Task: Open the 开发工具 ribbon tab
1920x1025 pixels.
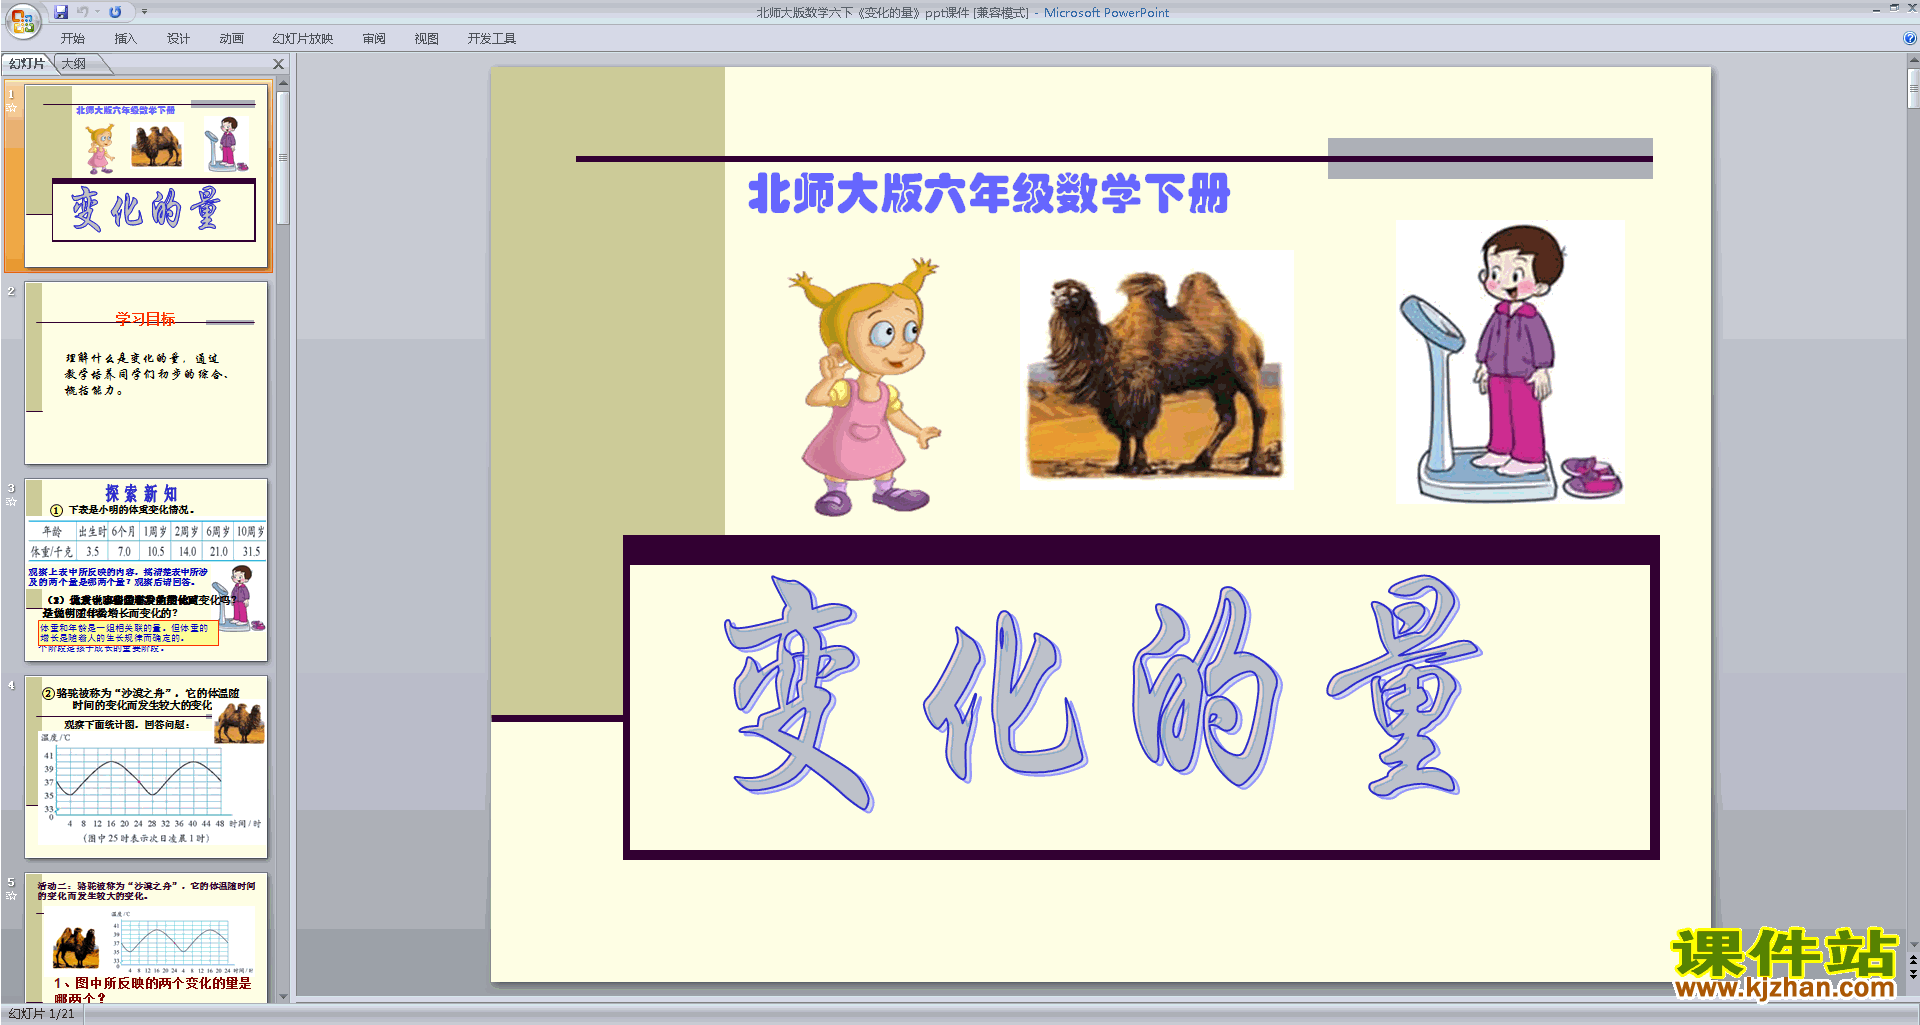Action: tap(492, 39)
